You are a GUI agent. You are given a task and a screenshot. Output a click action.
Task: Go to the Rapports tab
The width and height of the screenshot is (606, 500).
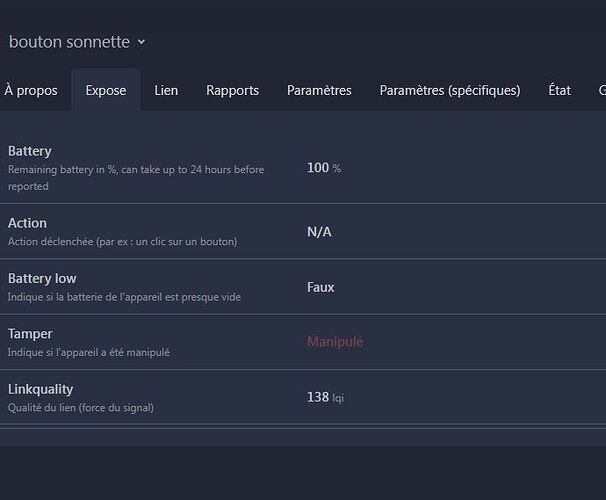point(232,90)
